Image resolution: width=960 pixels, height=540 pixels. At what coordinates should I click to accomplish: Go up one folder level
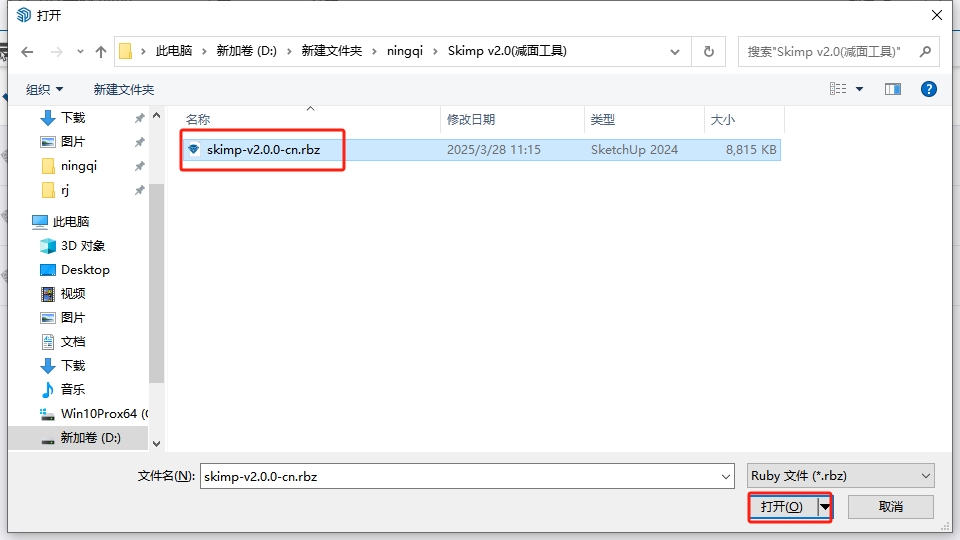coord(101,52)
